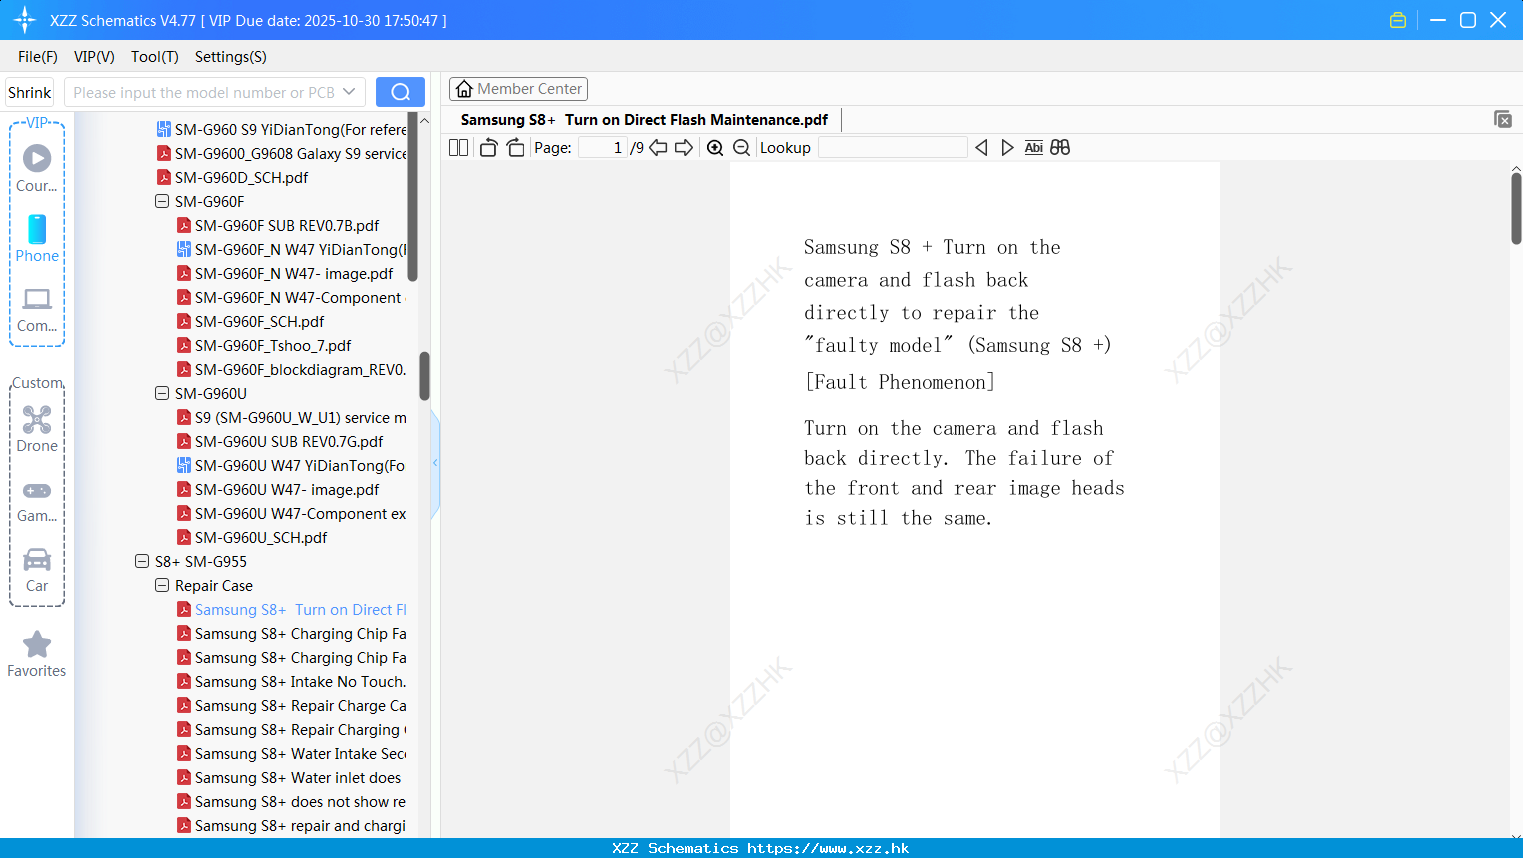This screenshot has height=858, width=1523.
Task: Open the Settings(S) menu
Action: (231, 57)
